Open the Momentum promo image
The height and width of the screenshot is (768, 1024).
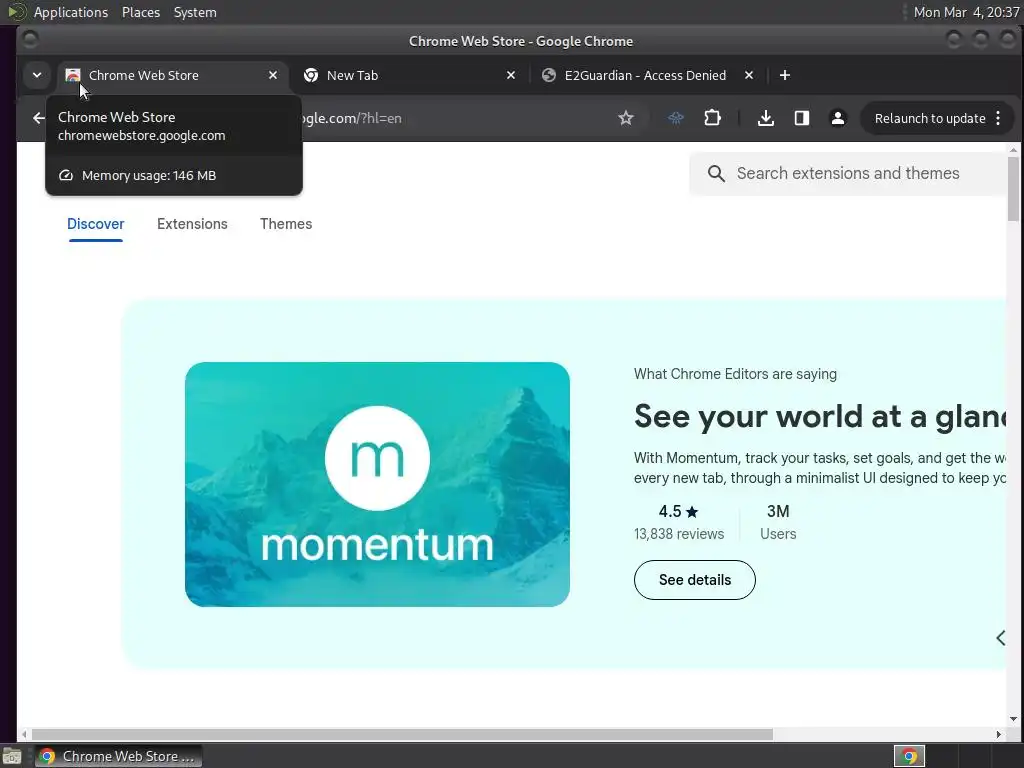click(377, 485)
